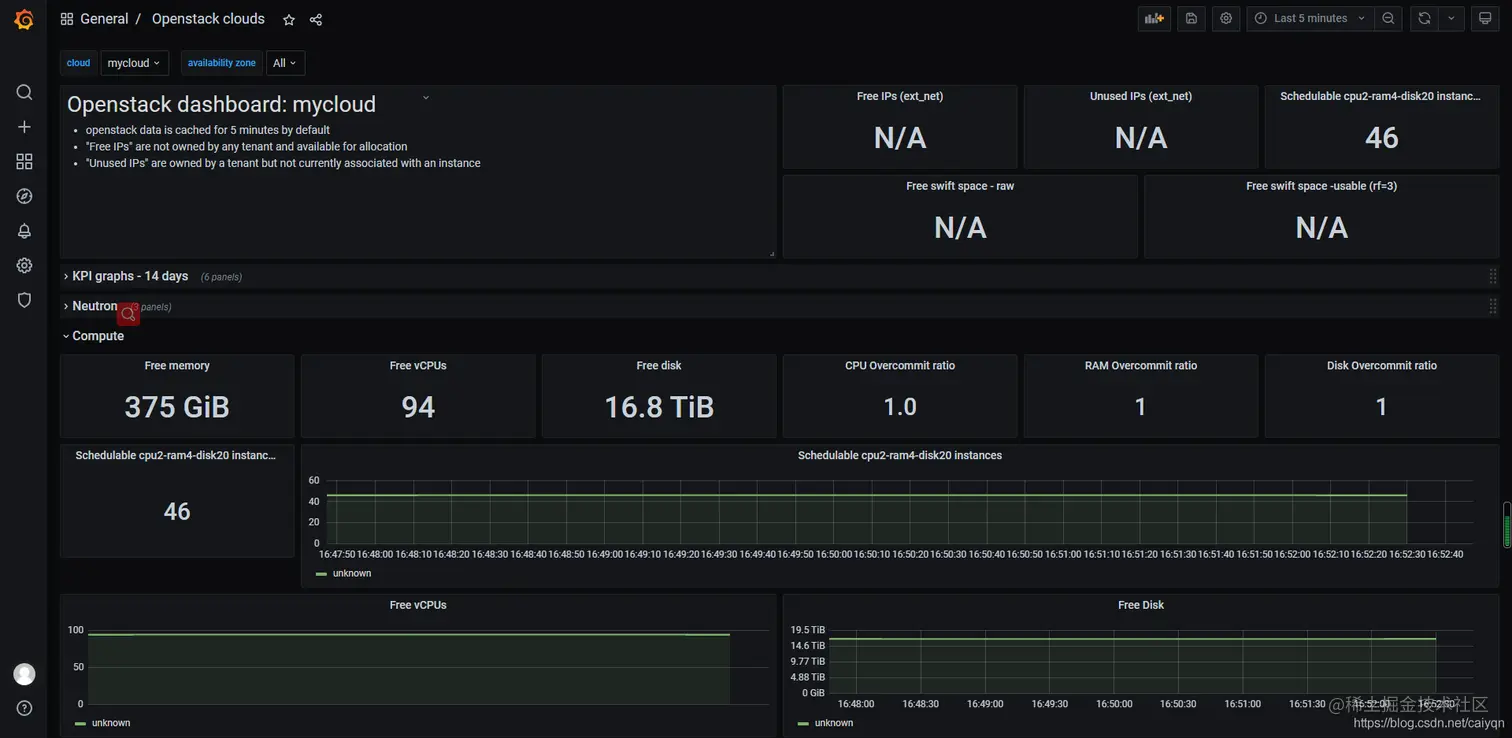Click the red search overlay icon near Neutron
This screenshot has width=1512, height=738.
(x=128, y=314)
